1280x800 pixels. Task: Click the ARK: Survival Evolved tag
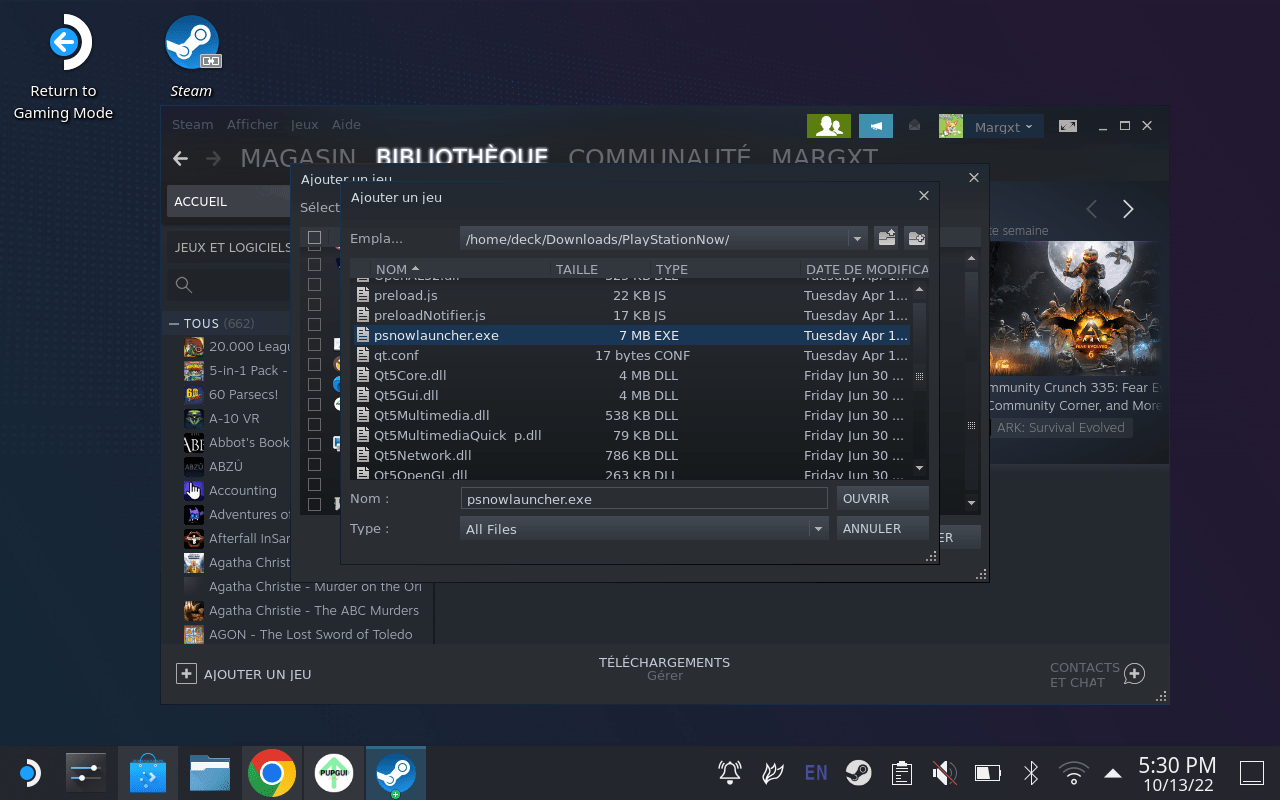(1060, 427)
